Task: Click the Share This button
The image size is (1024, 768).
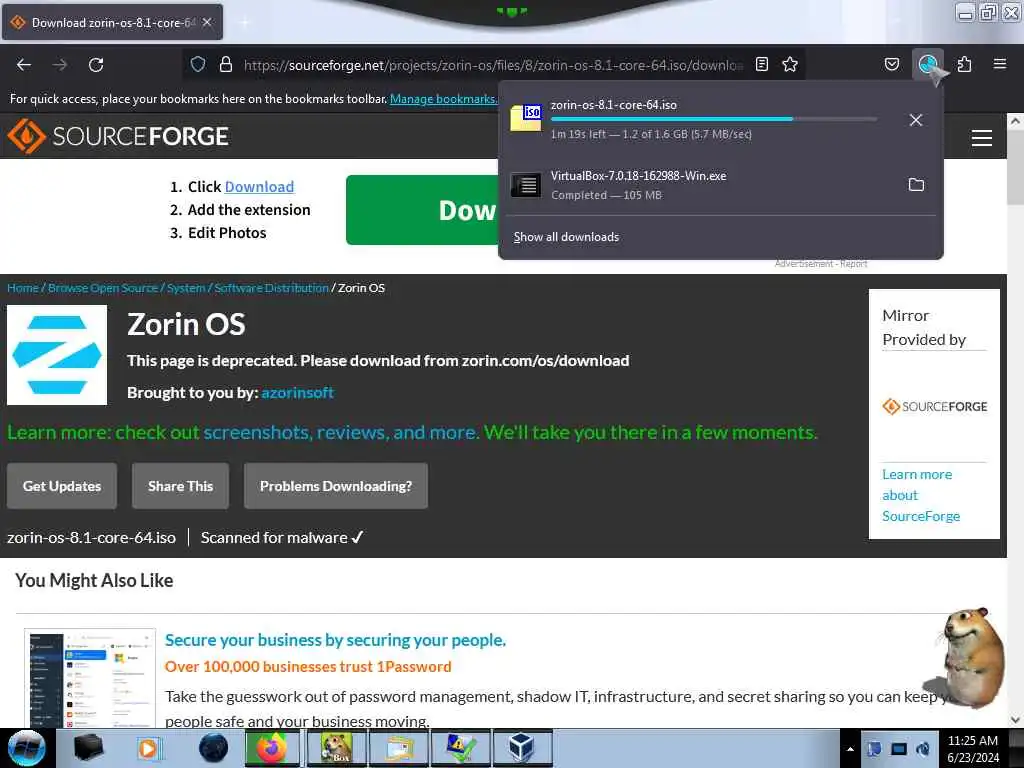Action: [180, 486]
